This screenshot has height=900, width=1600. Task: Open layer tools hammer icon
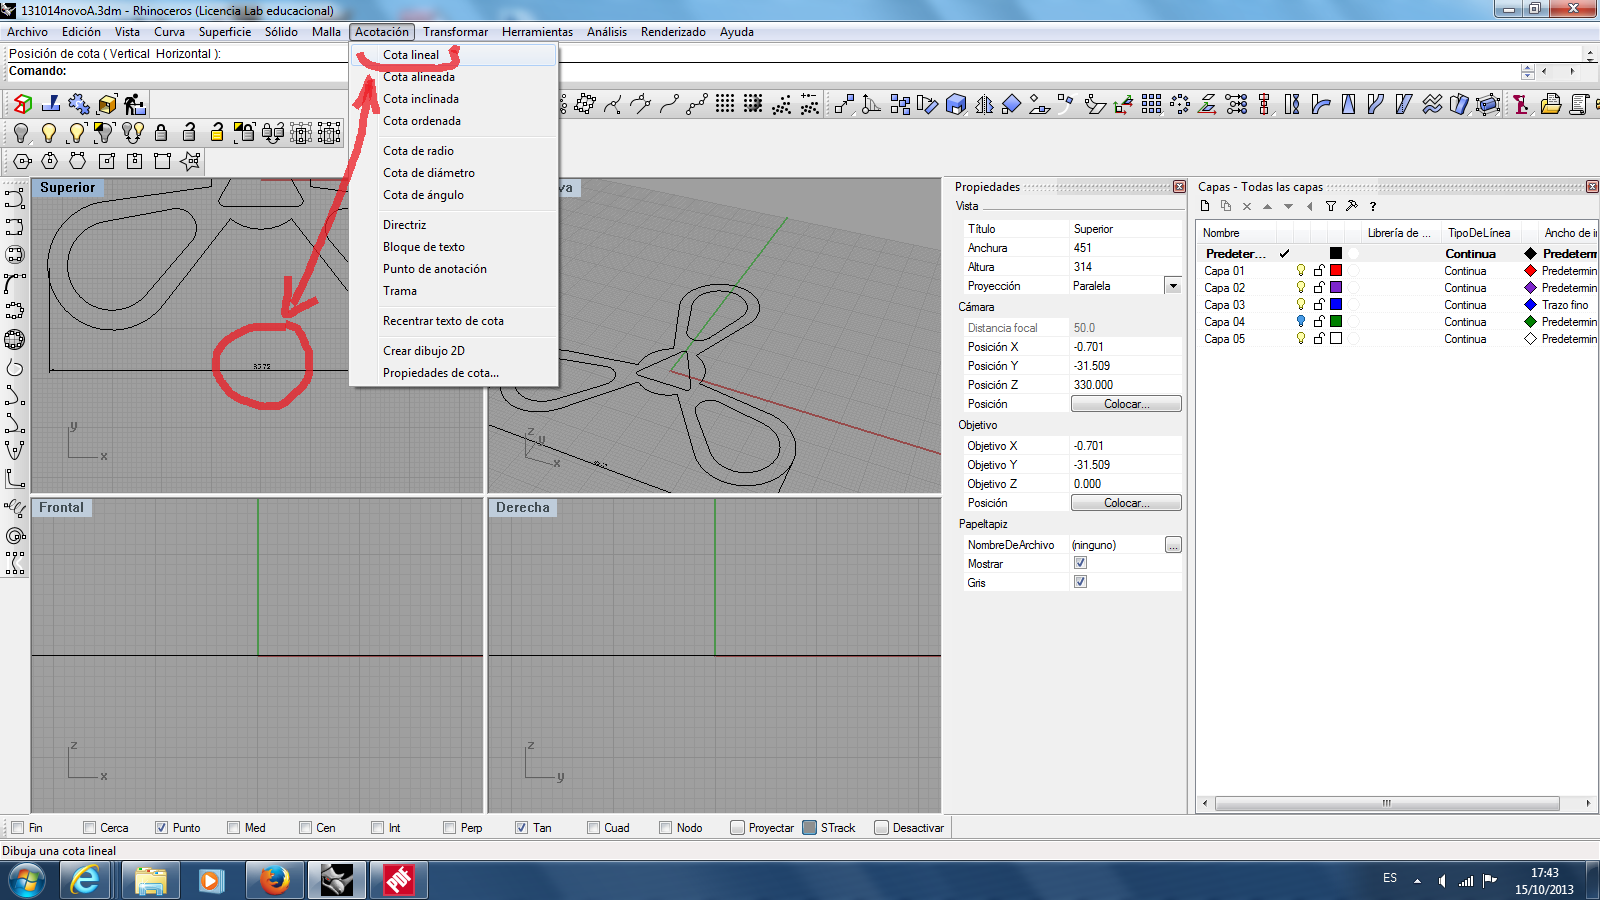(x=1352, y=206)
